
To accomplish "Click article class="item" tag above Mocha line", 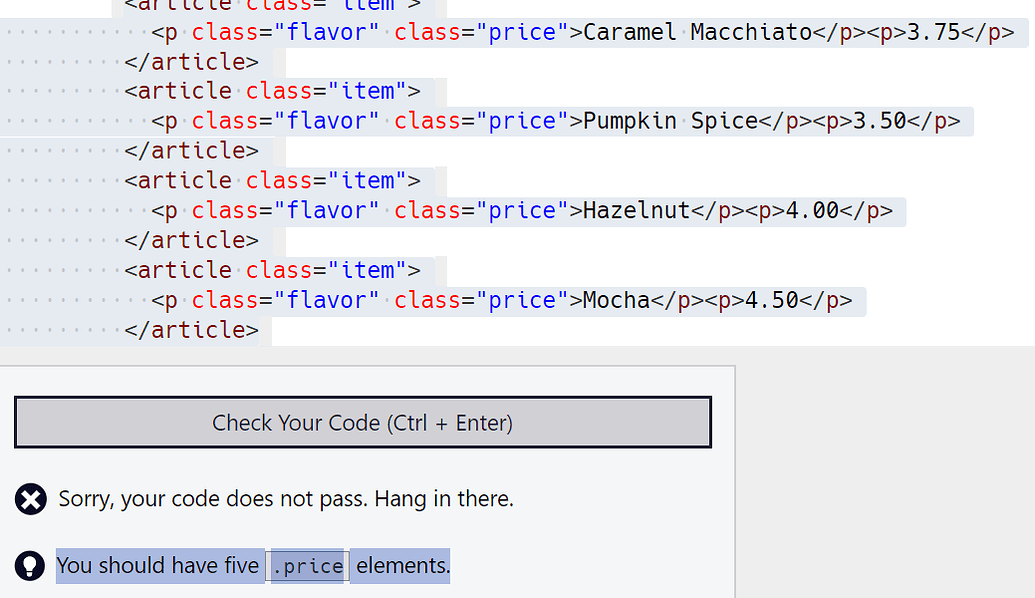I will point(272,271).
